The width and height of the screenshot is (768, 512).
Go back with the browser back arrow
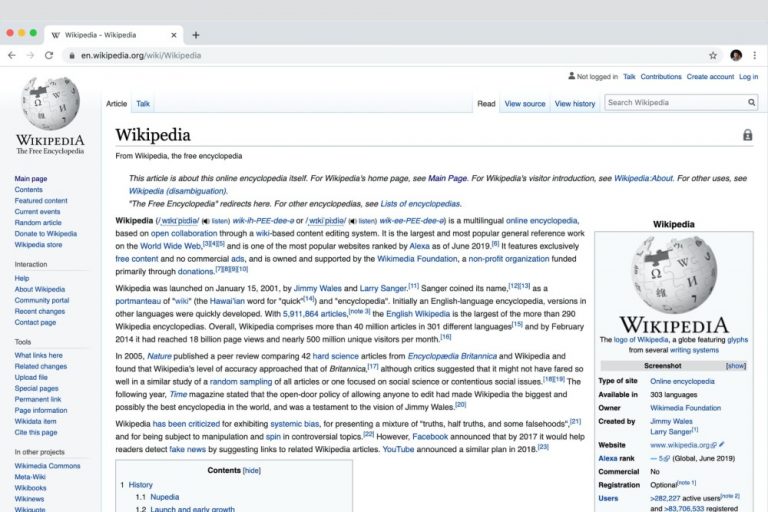pyautogui.click(x=12, y=55)
